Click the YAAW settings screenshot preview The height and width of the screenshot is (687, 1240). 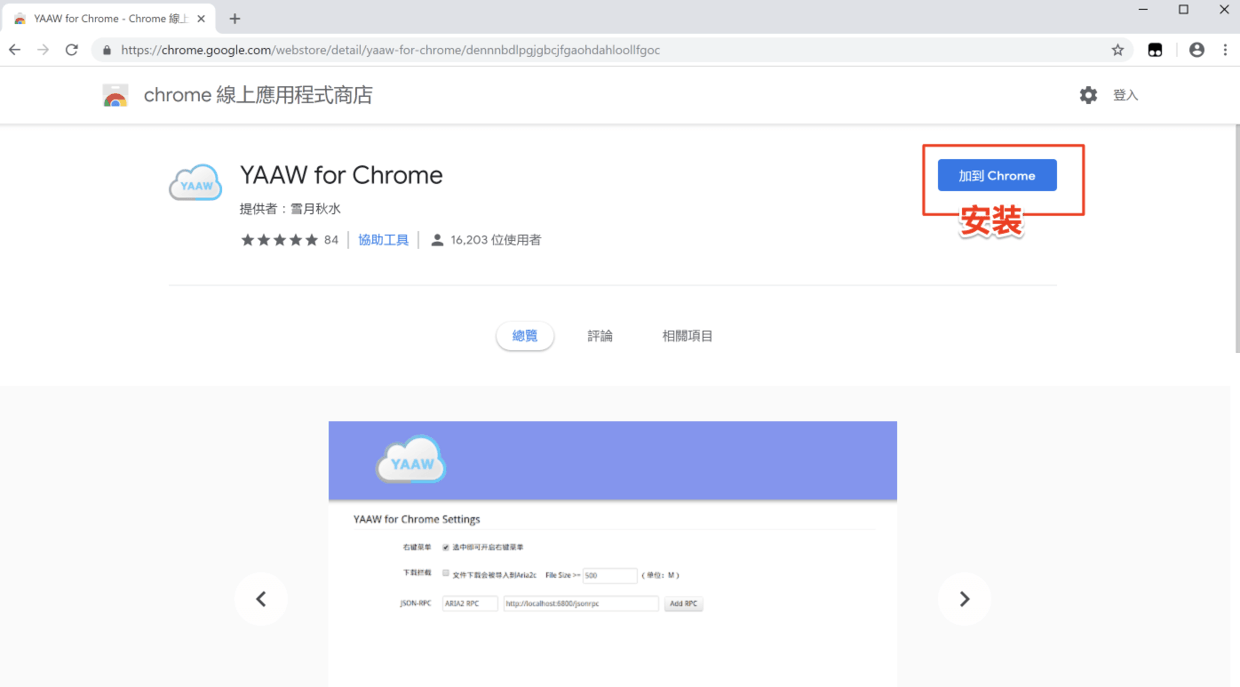(x=612, y=554)
